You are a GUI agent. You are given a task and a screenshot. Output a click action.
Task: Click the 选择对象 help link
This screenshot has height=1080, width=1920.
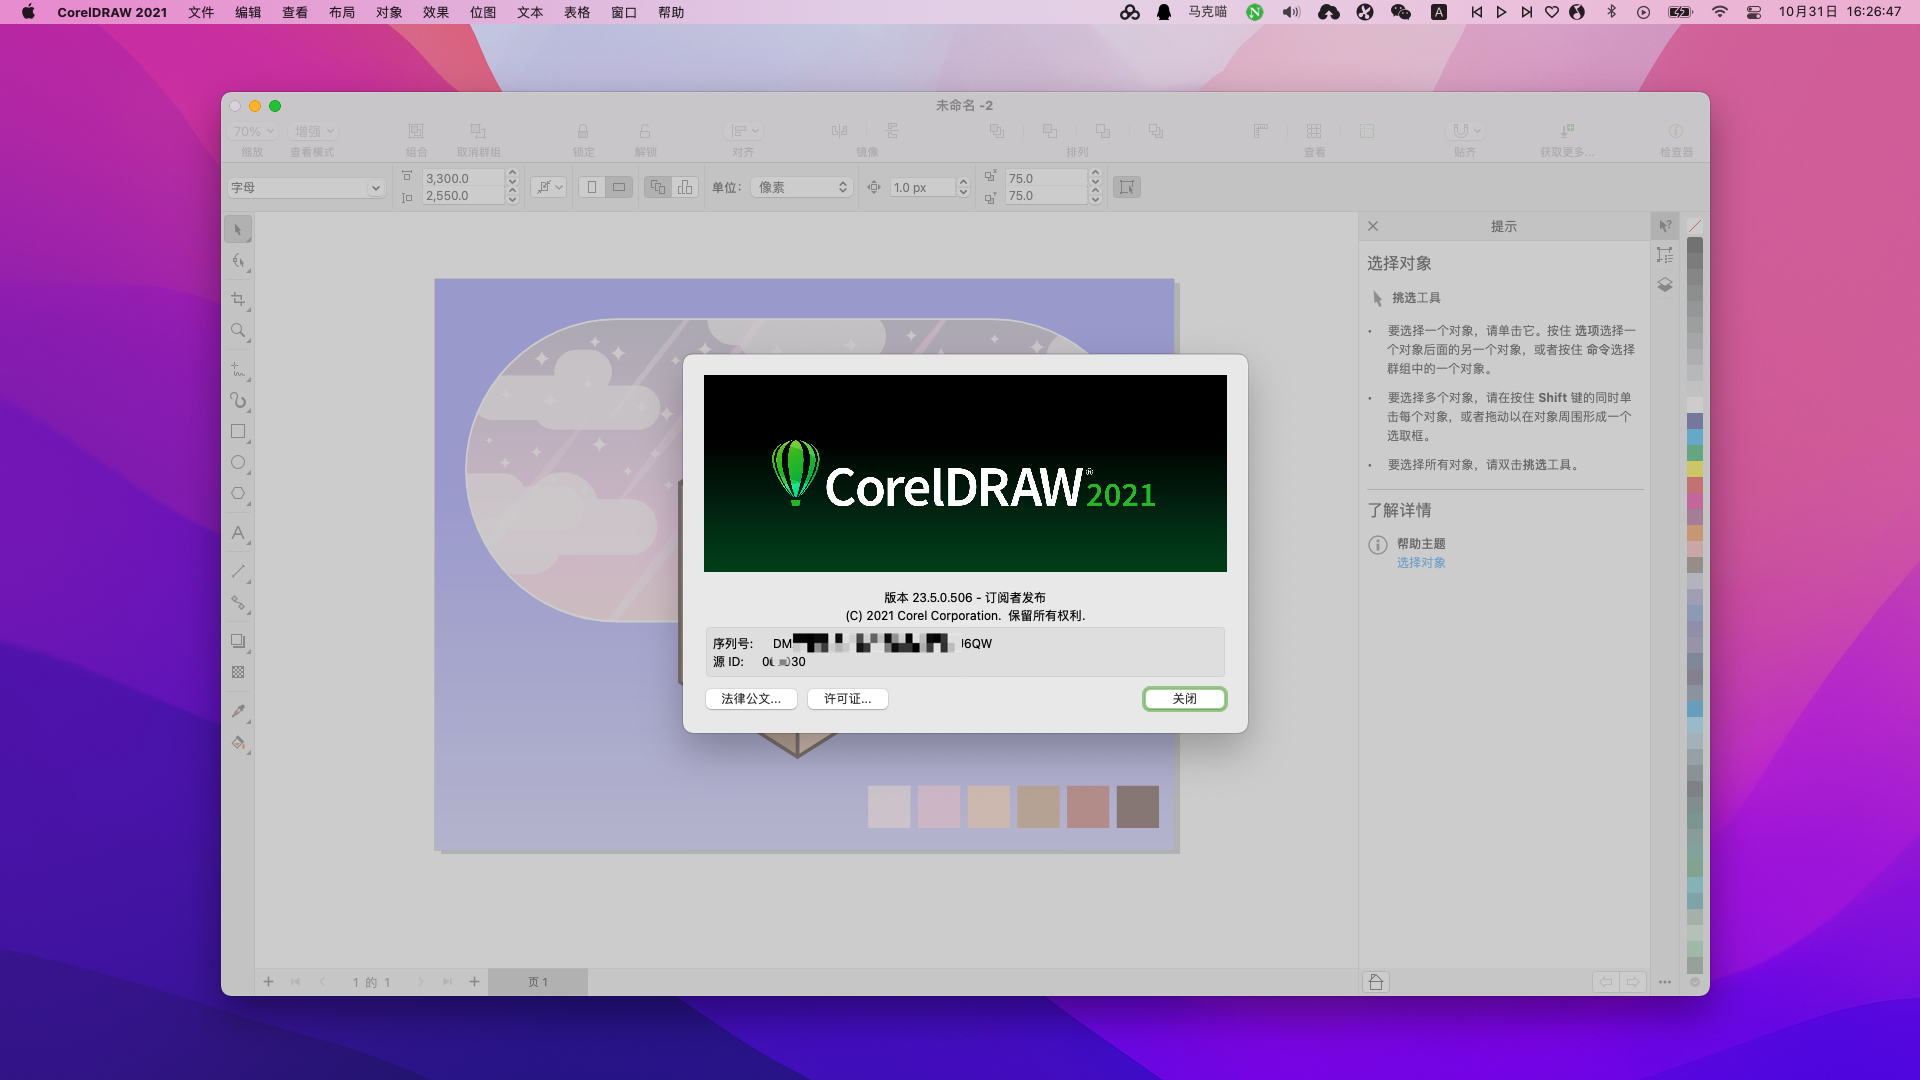pyautogui.click(x=1421, y=563)
